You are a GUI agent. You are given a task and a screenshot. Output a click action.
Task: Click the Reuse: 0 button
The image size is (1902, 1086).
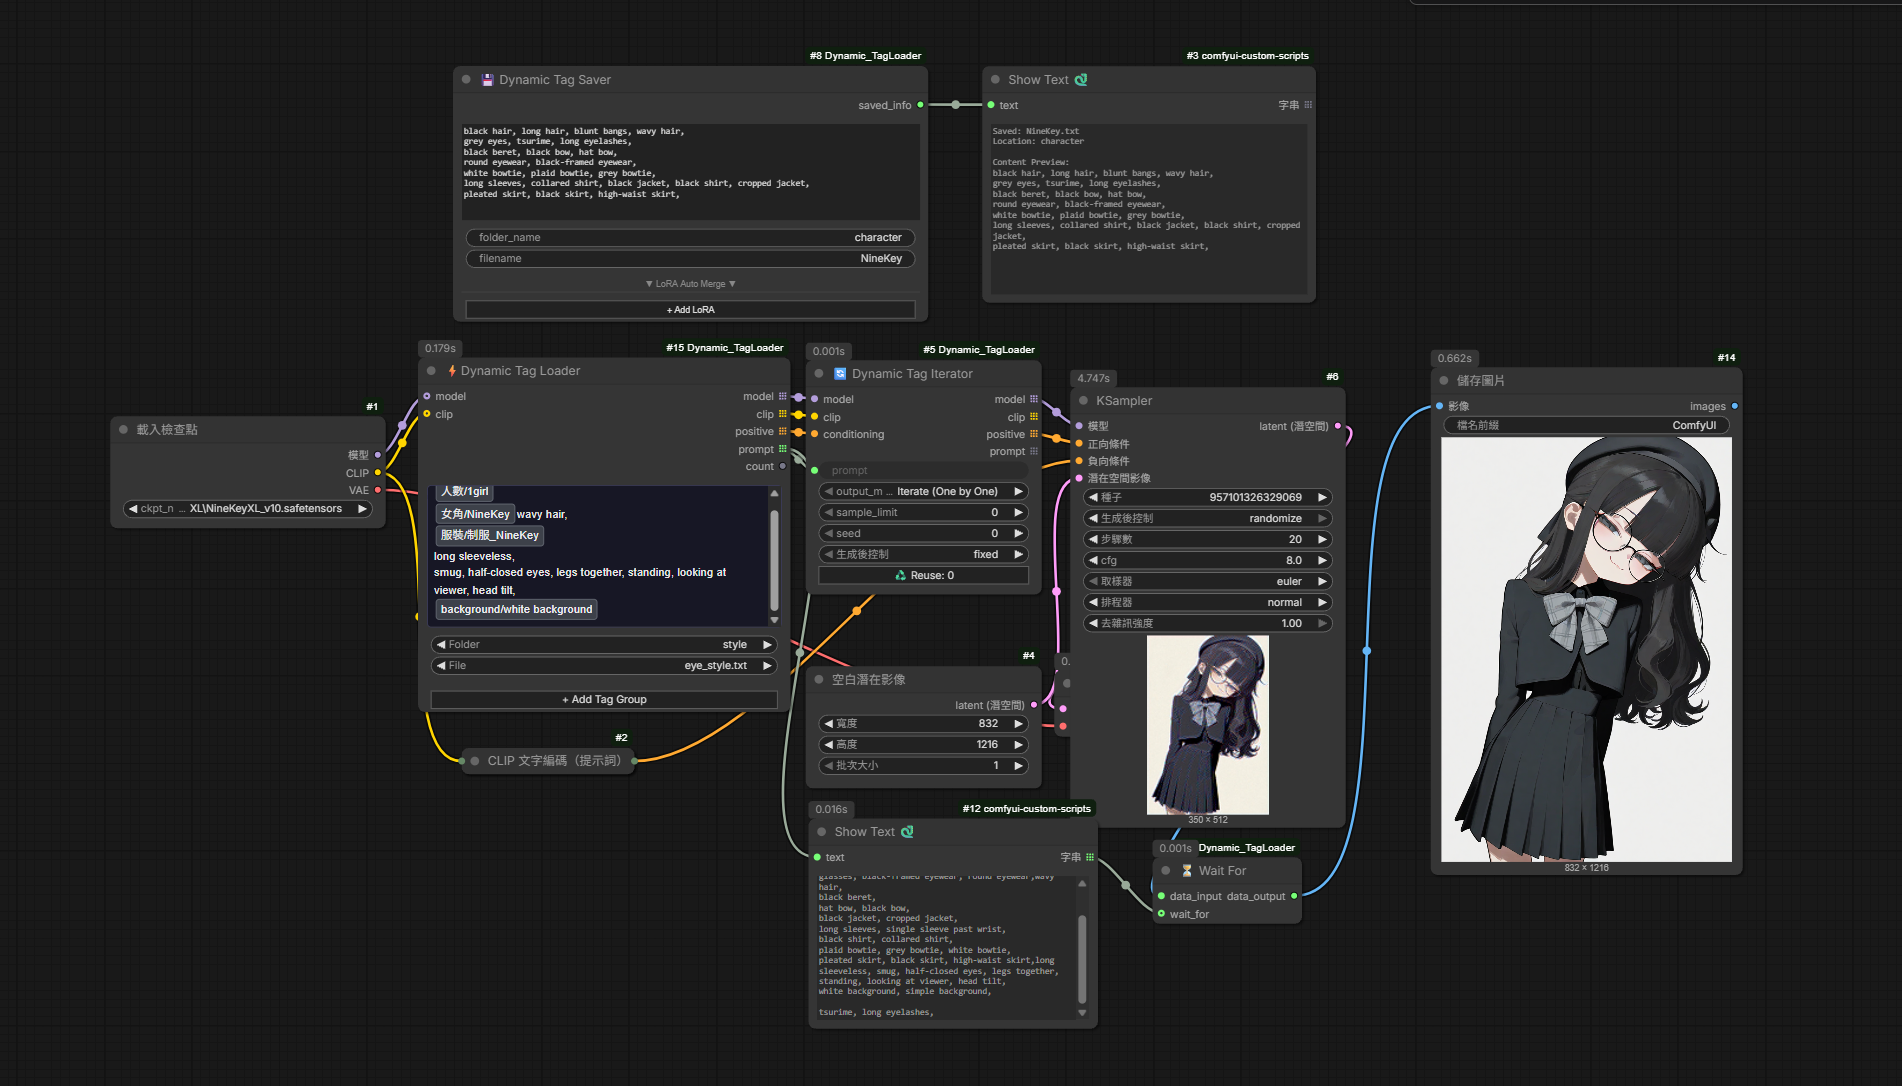point(923,576)
